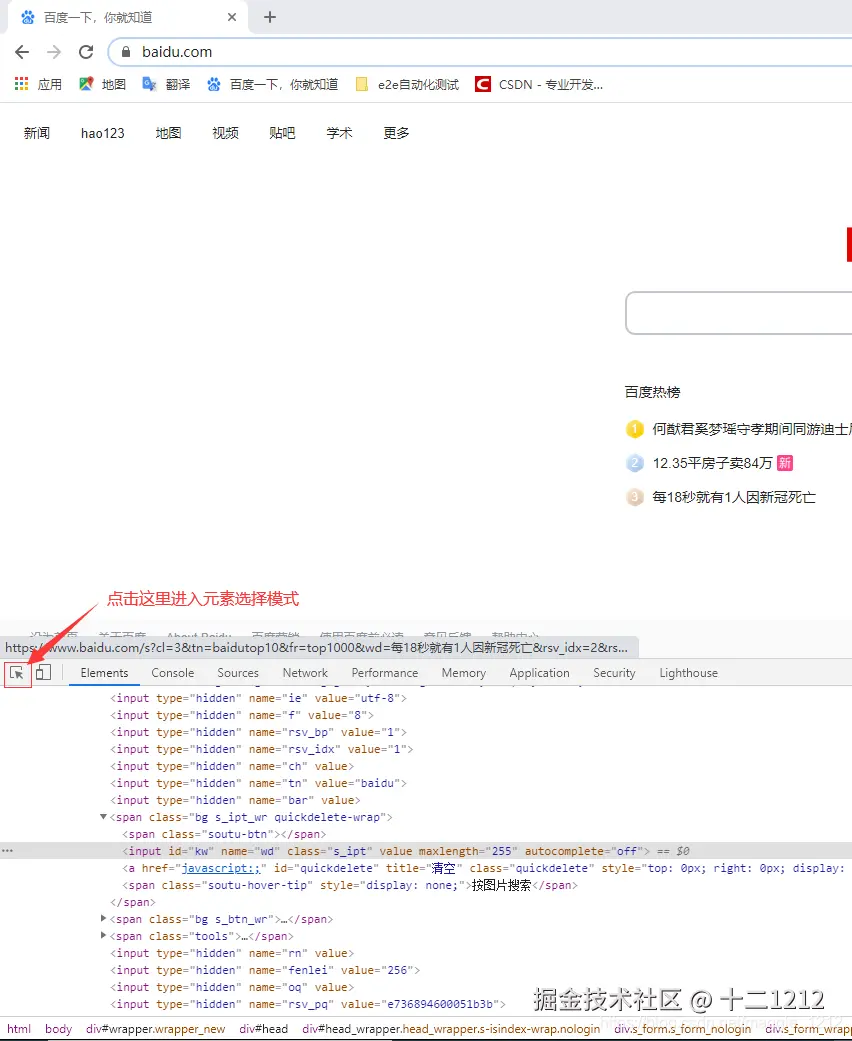The image size is (852, 1041).
Task: Expand the span bg s_btn_wr node
Action: [103, 919]
